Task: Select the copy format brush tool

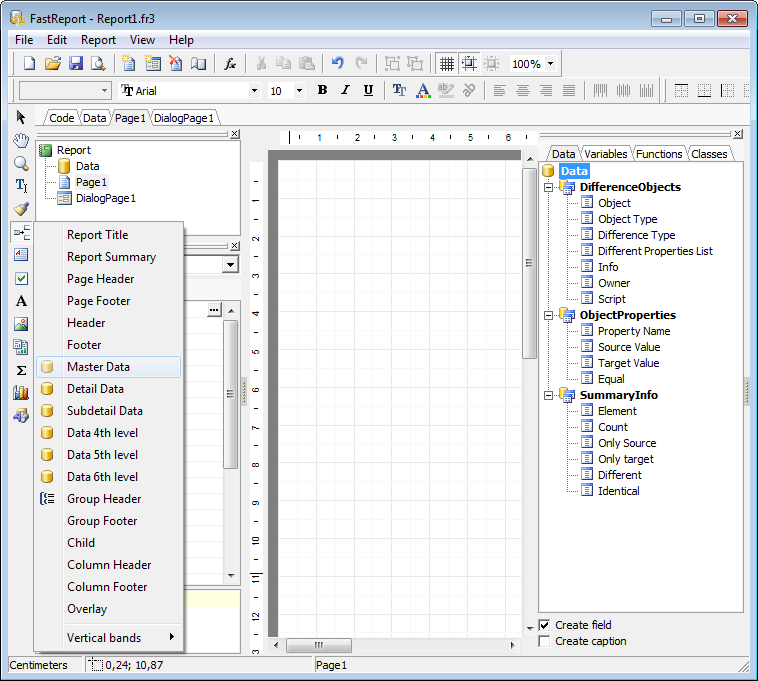Action: [x=21, y=209]
